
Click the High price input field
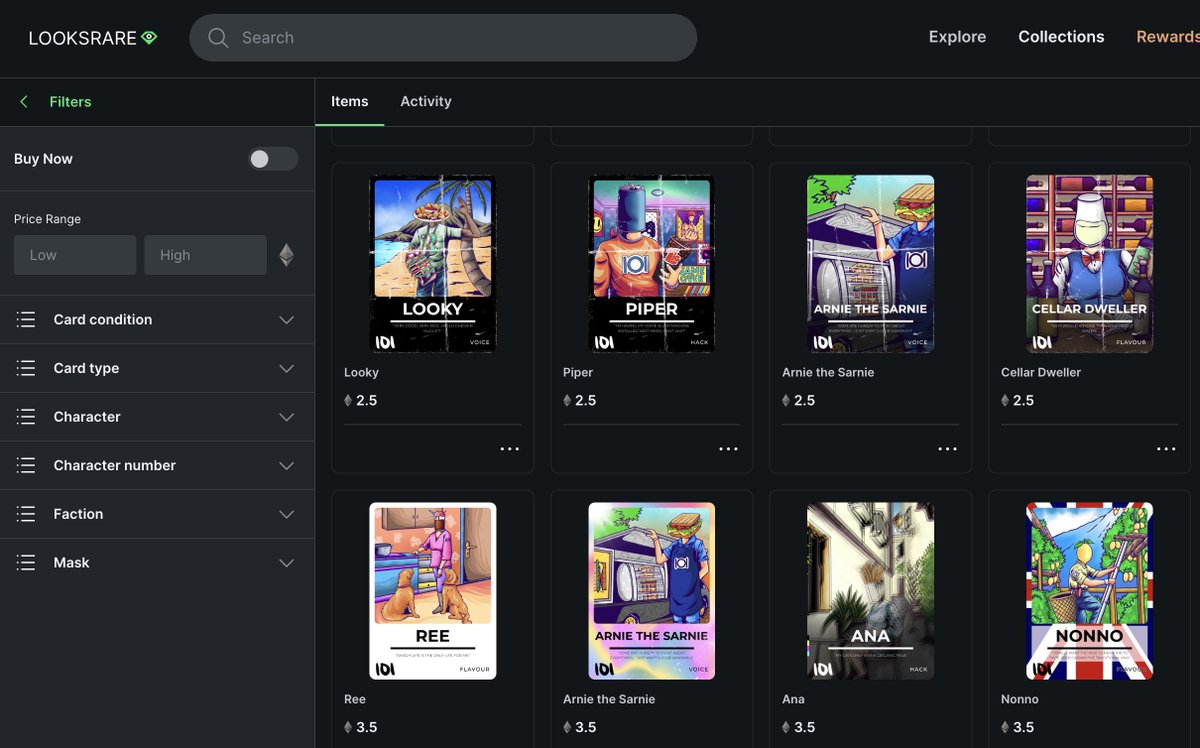point(205,255)
